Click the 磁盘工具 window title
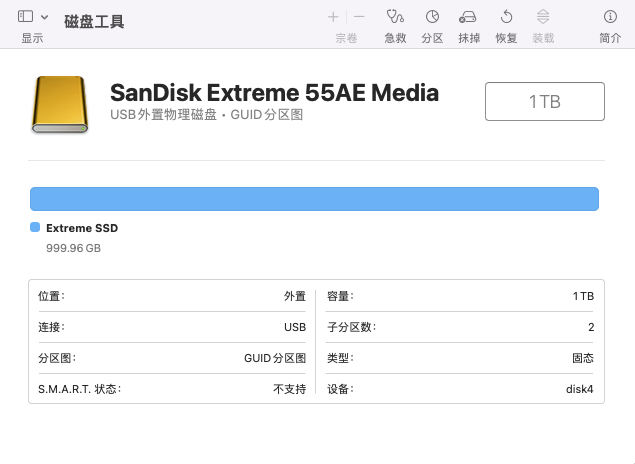This screenshot has width=635, height=464. [95, 19]
